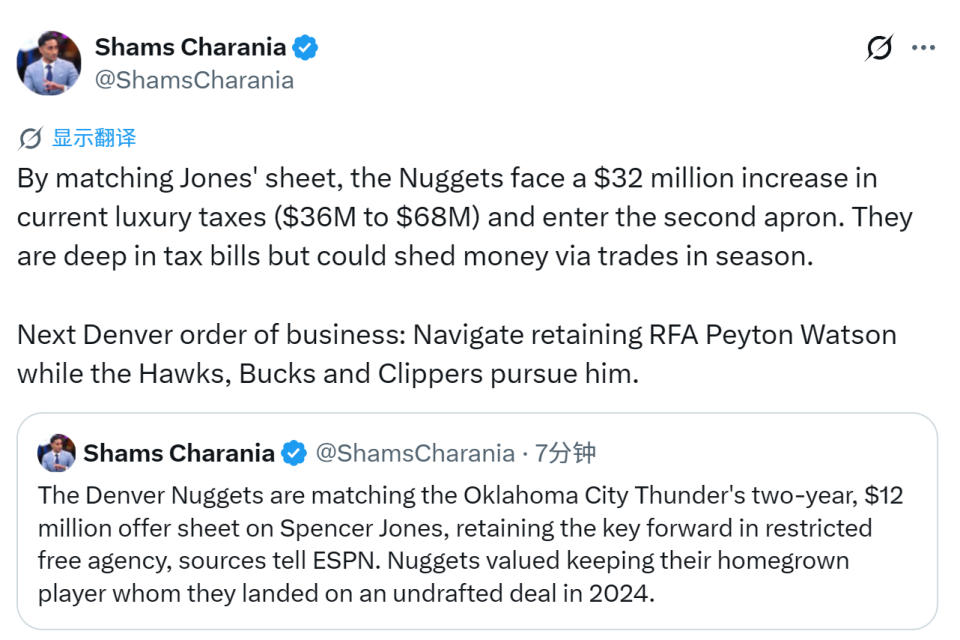Open the quoted tweet author name
The width and height of the screenshot is (960, 640).
(x=179, y=453)
